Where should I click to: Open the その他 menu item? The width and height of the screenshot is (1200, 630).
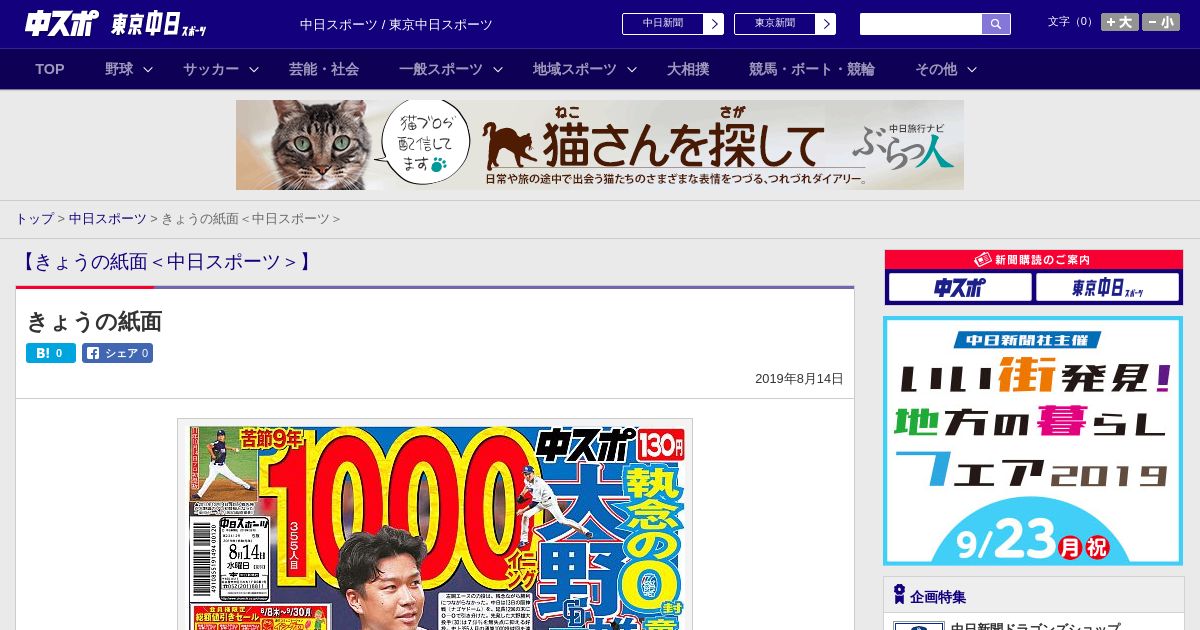coord(936,69)
